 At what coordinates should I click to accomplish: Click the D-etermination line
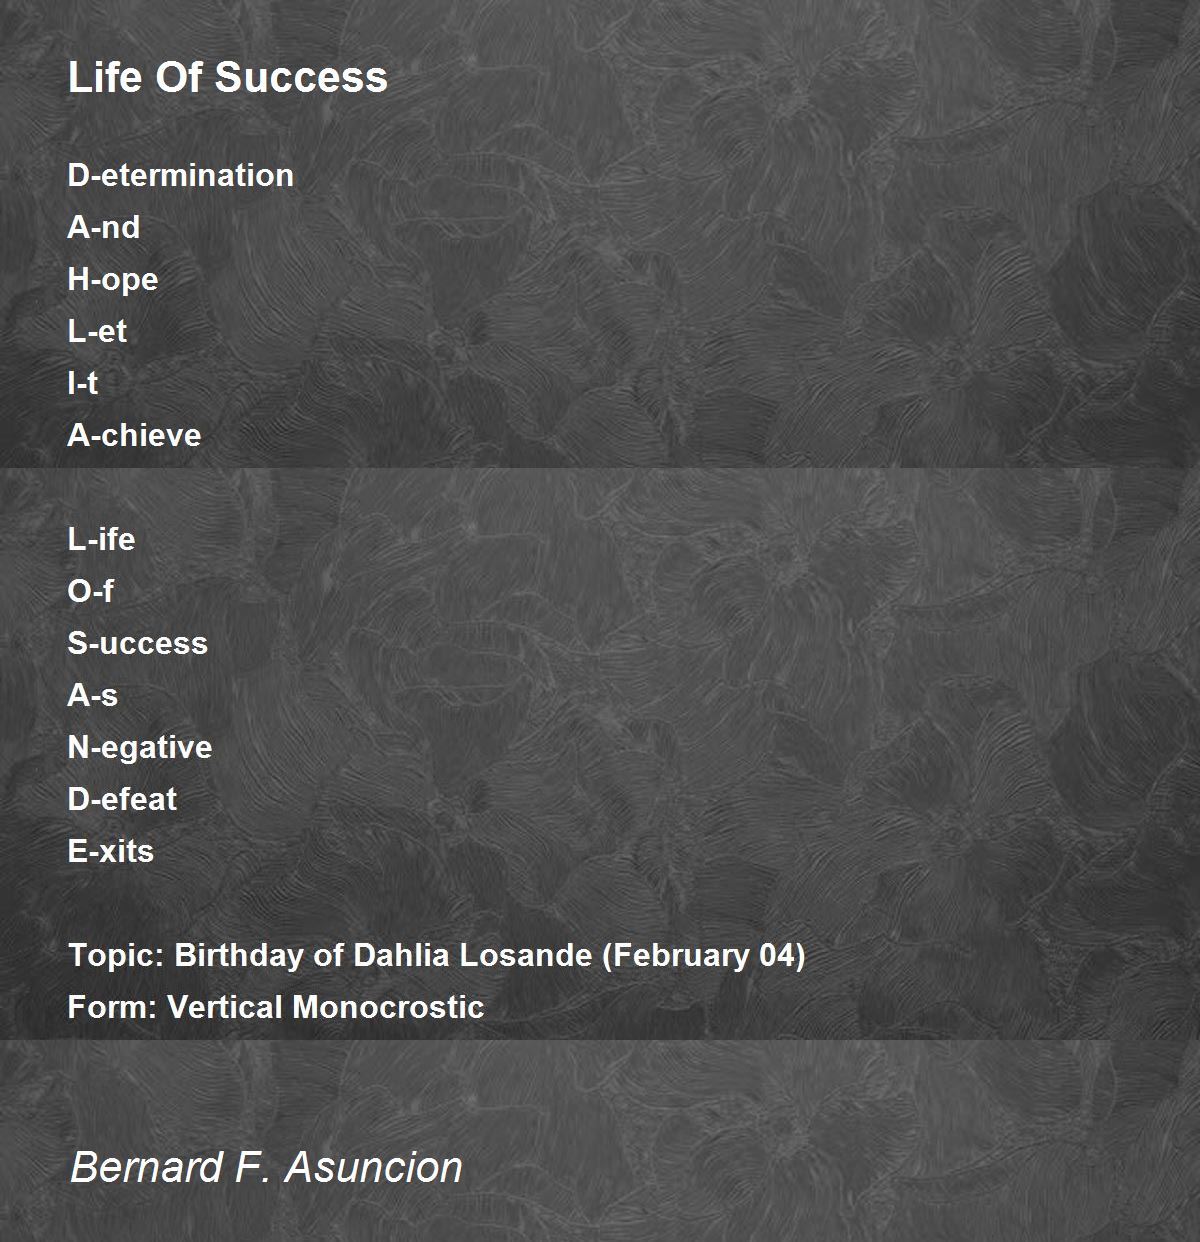(181, 175)
